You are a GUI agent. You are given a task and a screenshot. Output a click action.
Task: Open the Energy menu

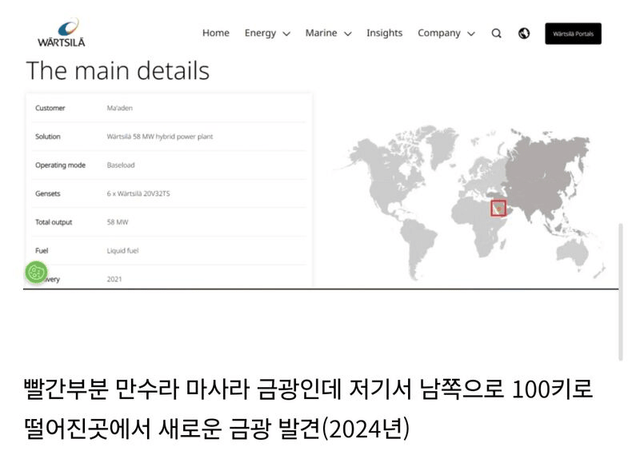pos(260,33)
